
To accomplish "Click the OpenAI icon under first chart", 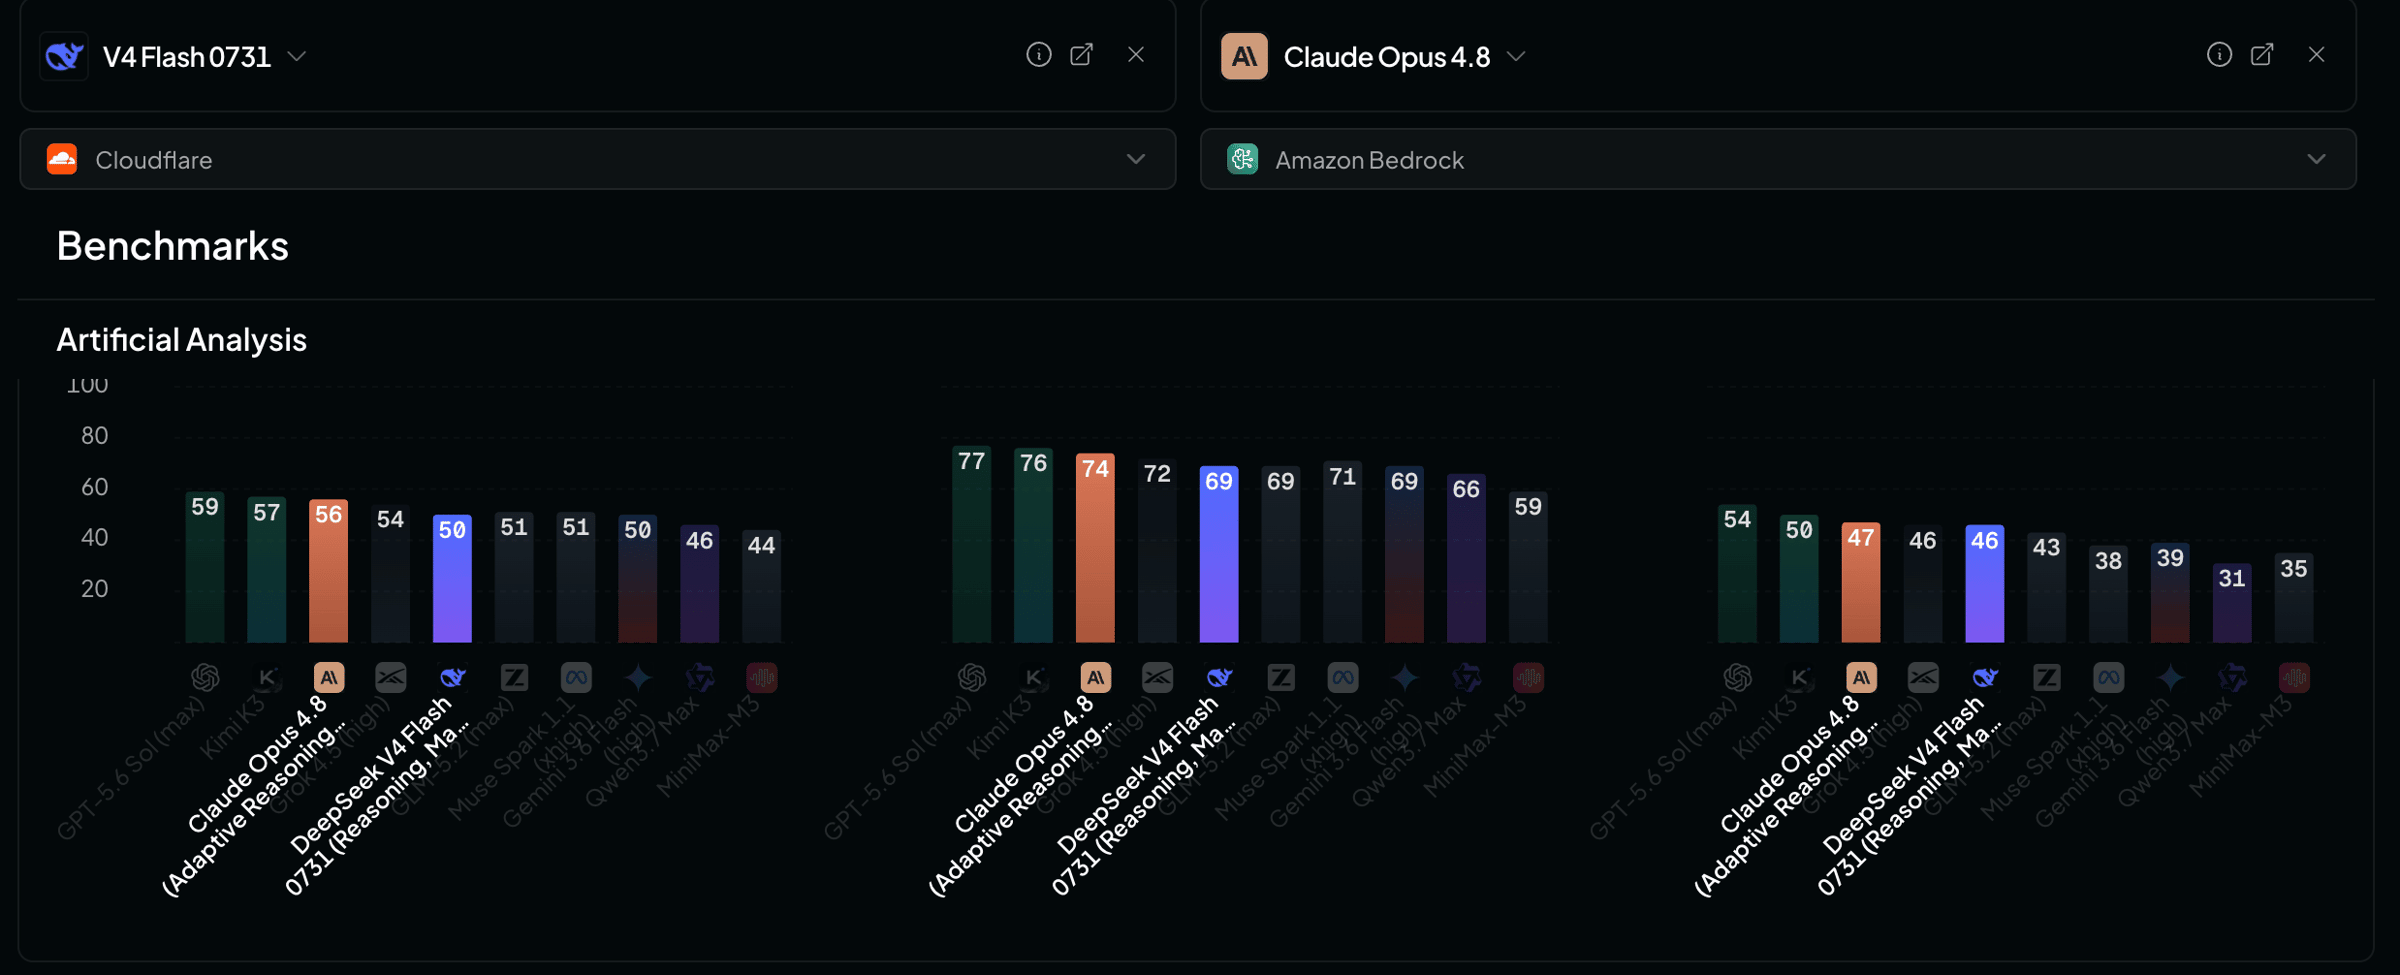I will click(x=205, y=678).
